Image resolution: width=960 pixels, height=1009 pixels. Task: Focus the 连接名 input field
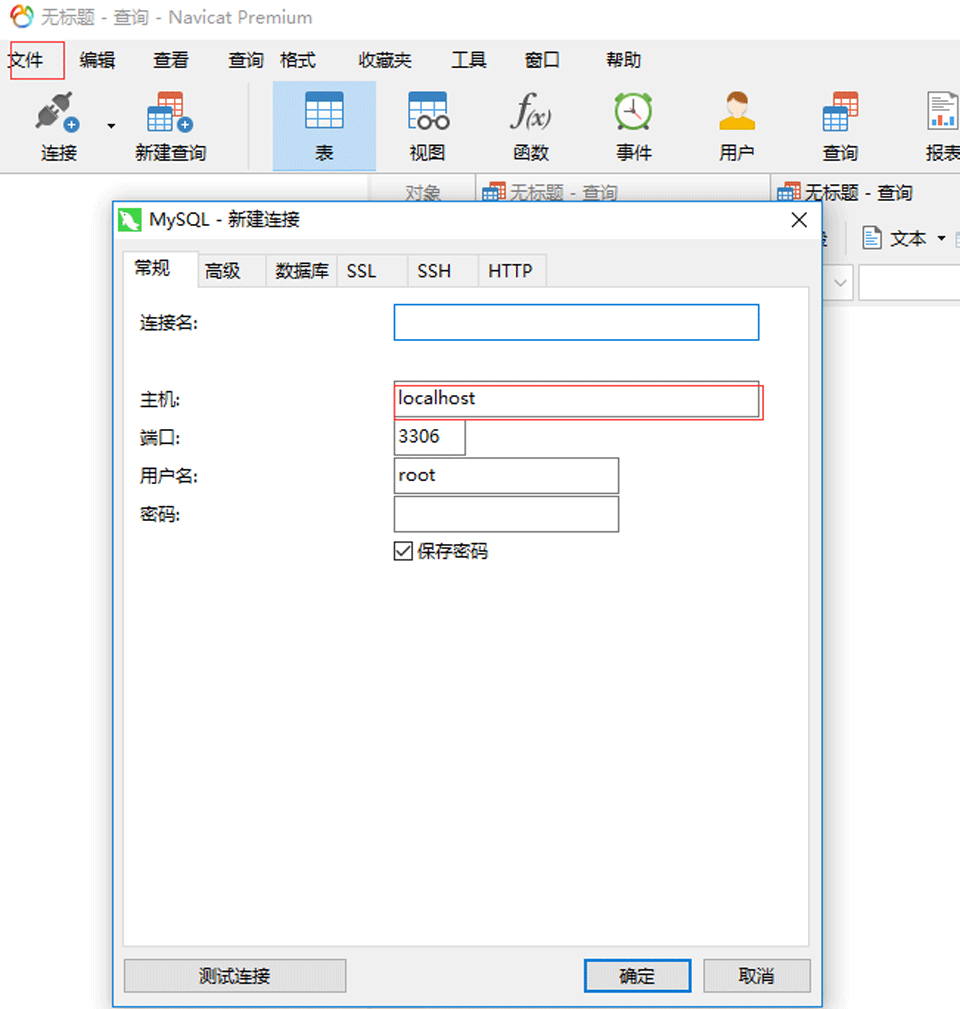[576, 322]
